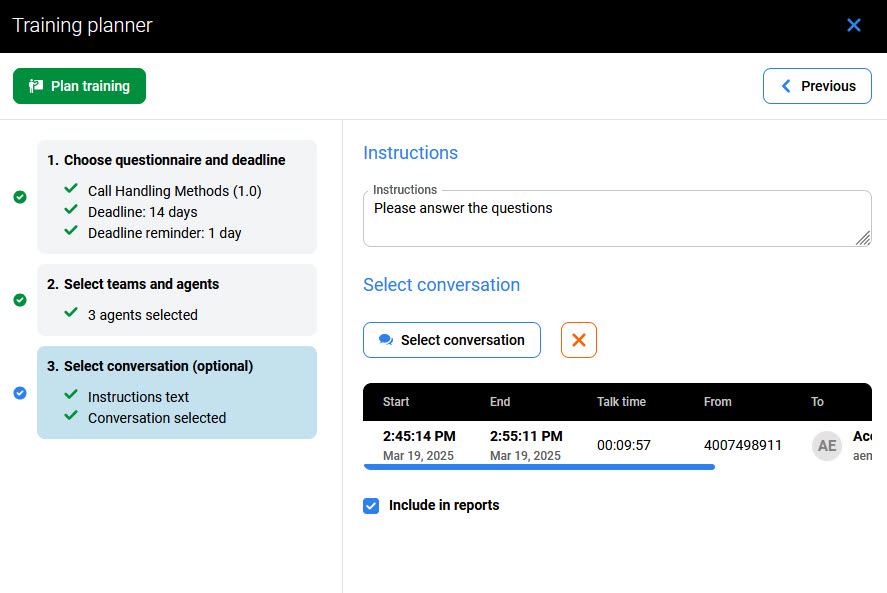Sort by the Start column header
887x593 pixels.
(396, 402)
